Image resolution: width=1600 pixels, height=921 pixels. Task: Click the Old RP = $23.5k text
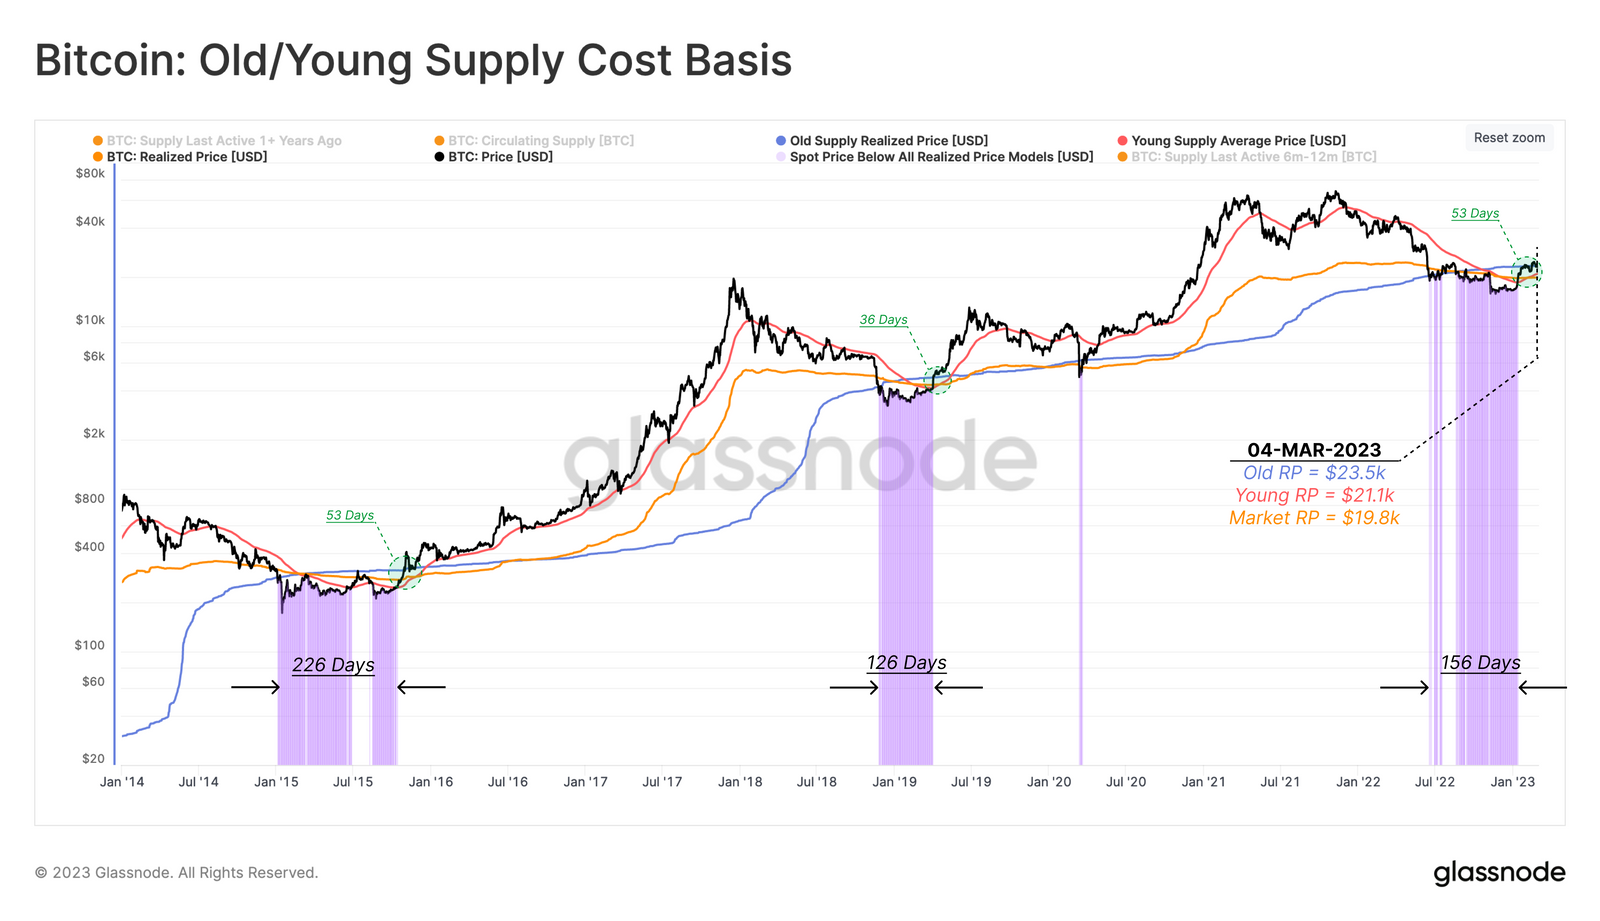click(x=1314, y=473)
